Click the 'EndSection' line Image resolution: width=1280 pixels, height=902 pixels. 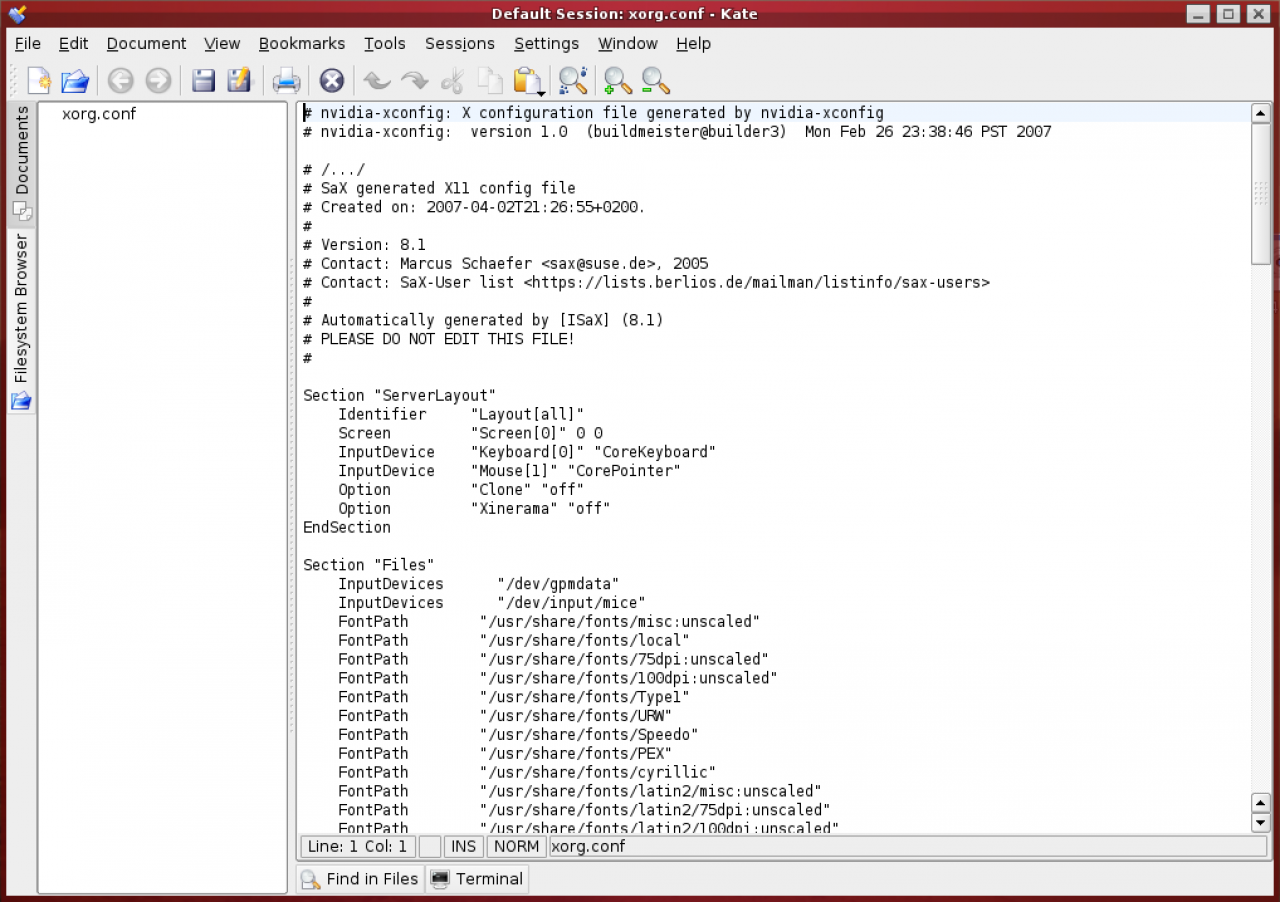pyautogui.click(x=347, y=527)
